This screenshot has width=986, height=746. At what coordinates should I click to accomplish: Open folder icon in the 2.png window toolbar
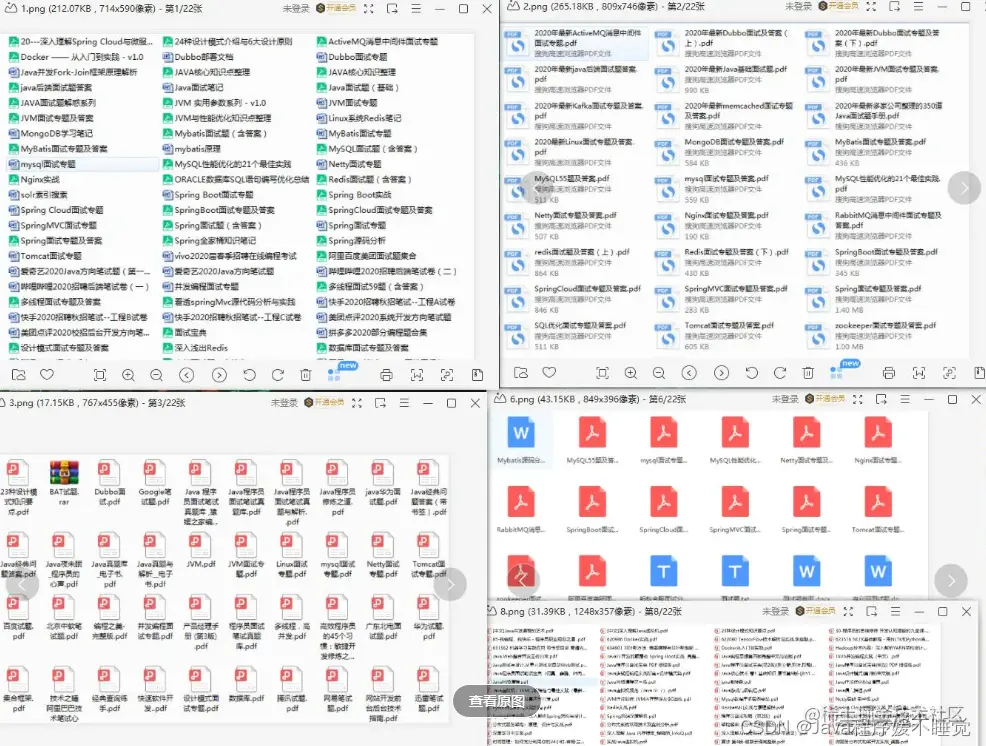coord(521,373)
